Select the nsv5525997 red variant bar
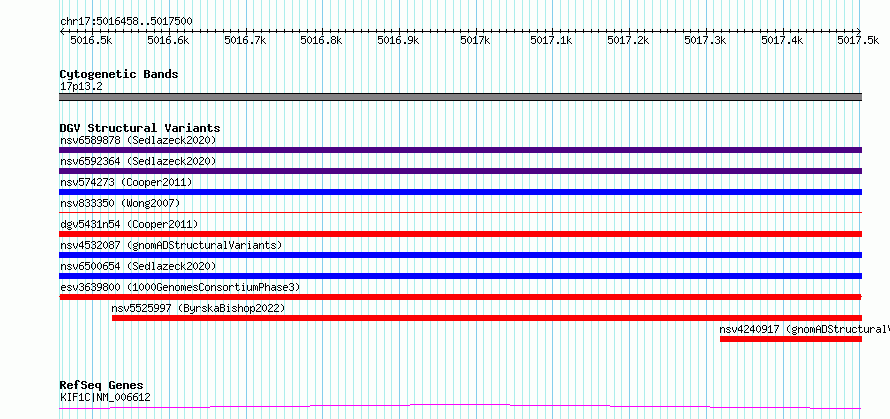 click(x=487, y=318)
